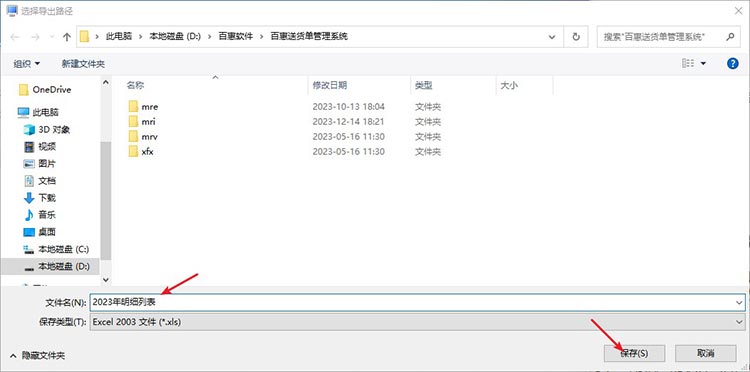Click the view layout icon
The image size is (750, 372).
tap(688, 63)
